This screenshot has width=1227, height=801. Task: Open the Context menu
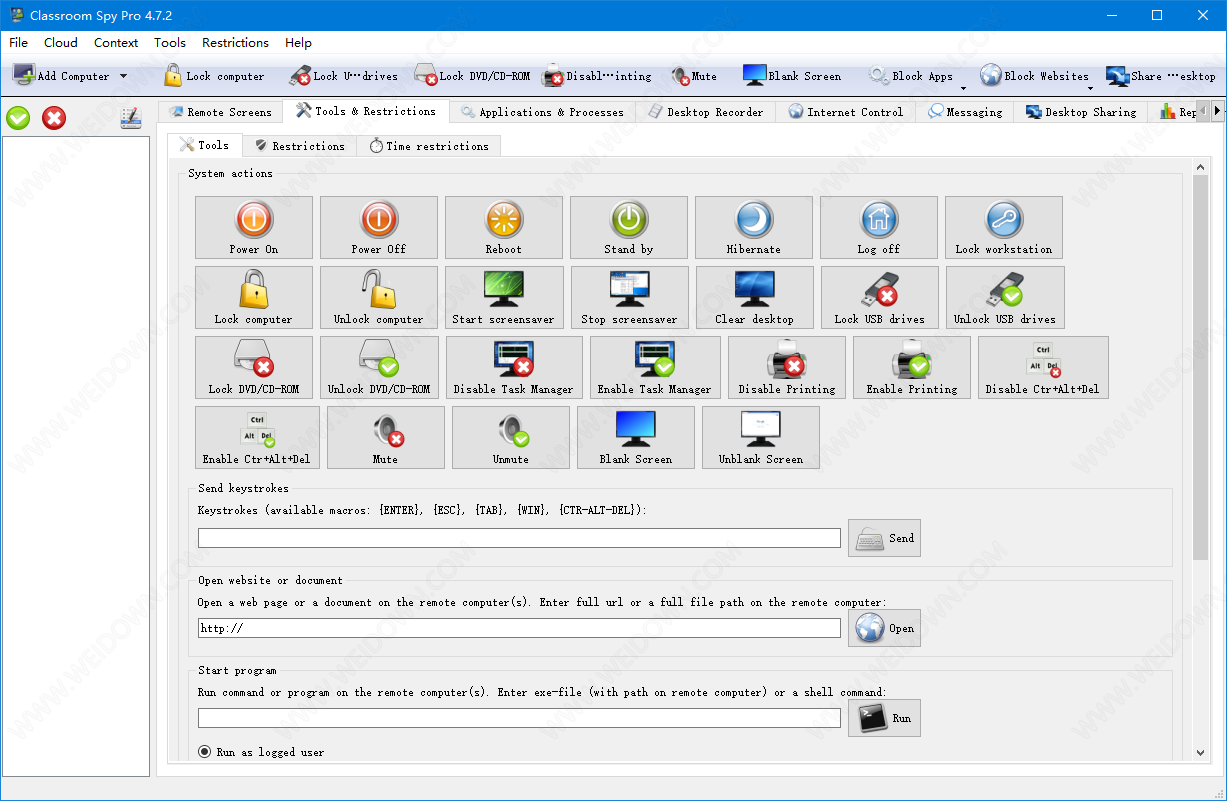(x=116, y=43)
